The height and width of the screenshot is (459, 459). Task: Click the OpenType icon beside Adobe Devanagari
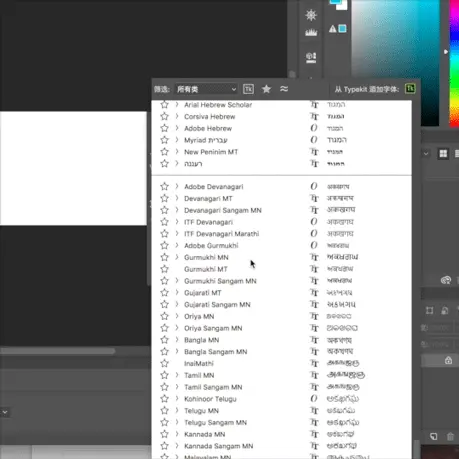pyautogui.click(x=314, y=186)
